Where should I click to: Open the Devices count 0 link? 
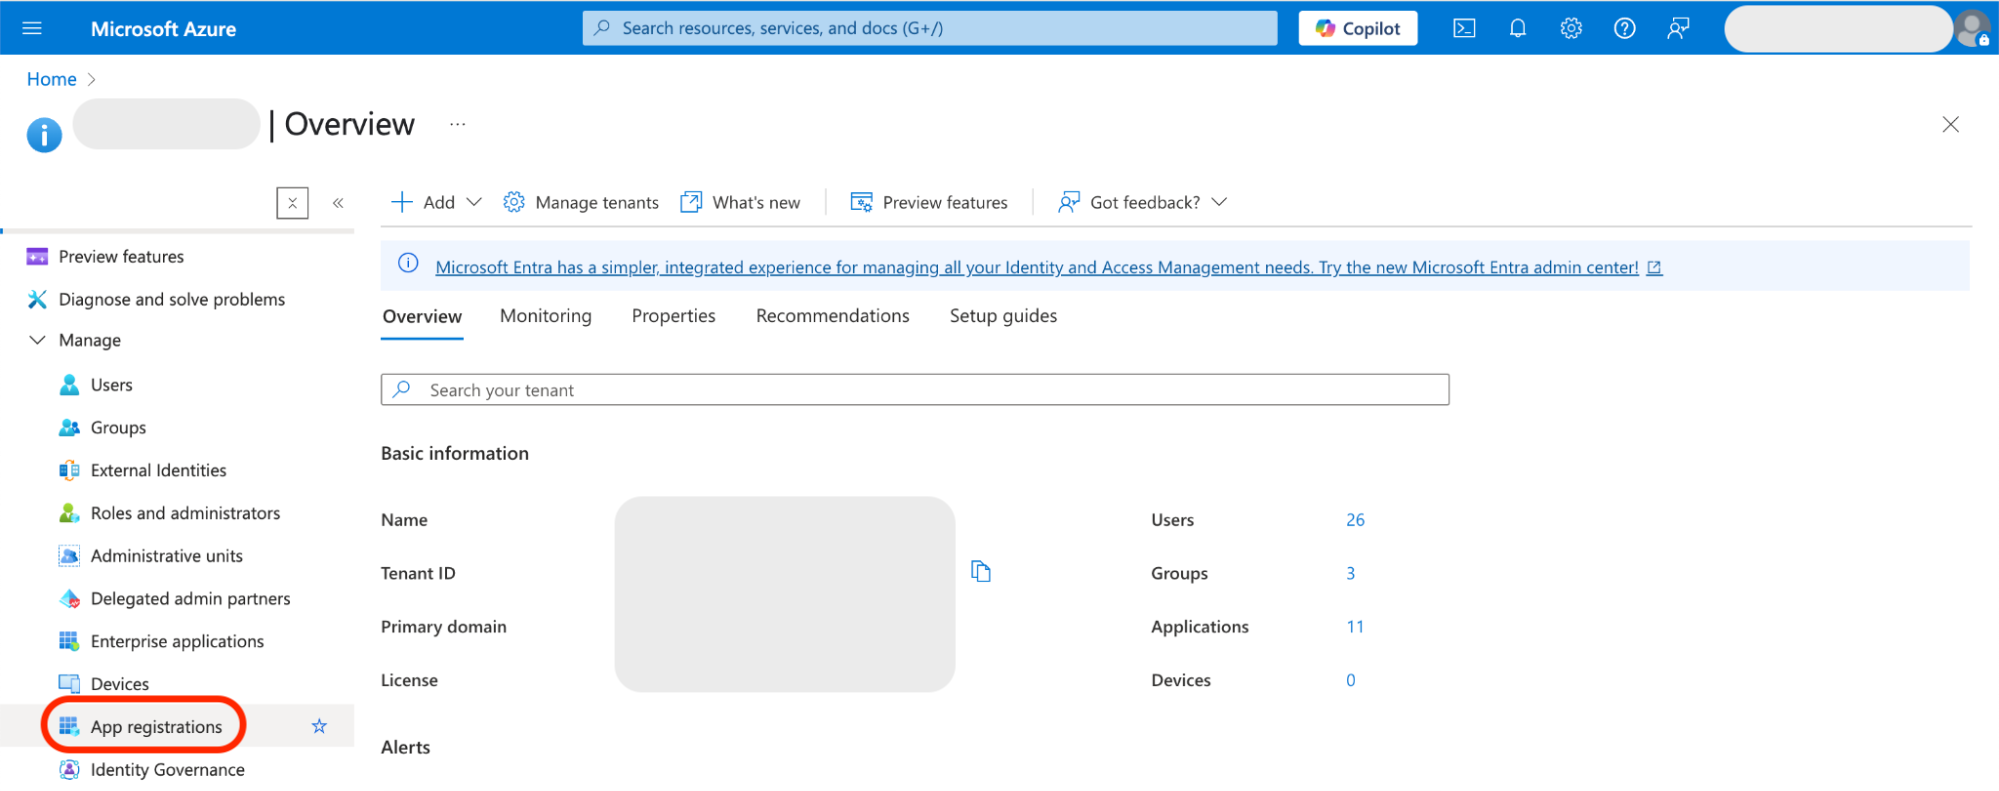click(1350, 680)
